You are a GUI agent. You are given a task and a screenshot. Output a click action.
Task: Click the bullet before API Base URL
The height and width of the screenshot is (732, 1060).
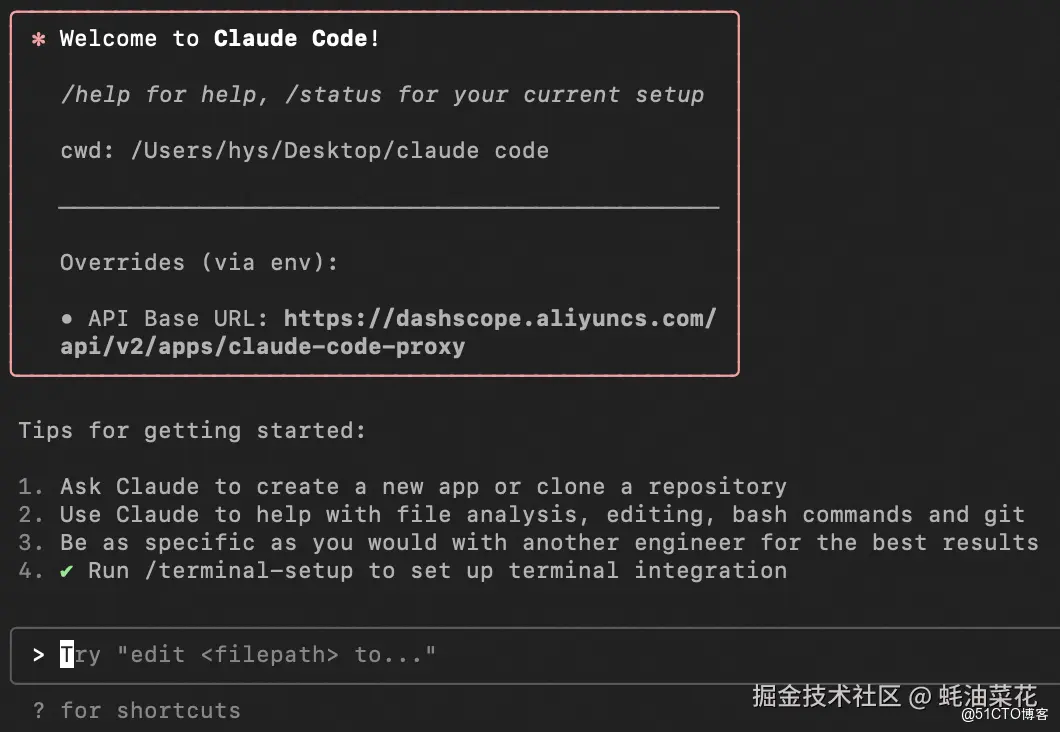[x=67, y=318]
